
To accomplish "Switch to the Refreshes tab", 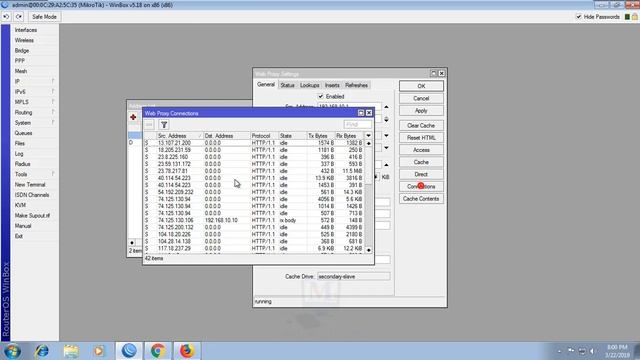I will [356, 85].
